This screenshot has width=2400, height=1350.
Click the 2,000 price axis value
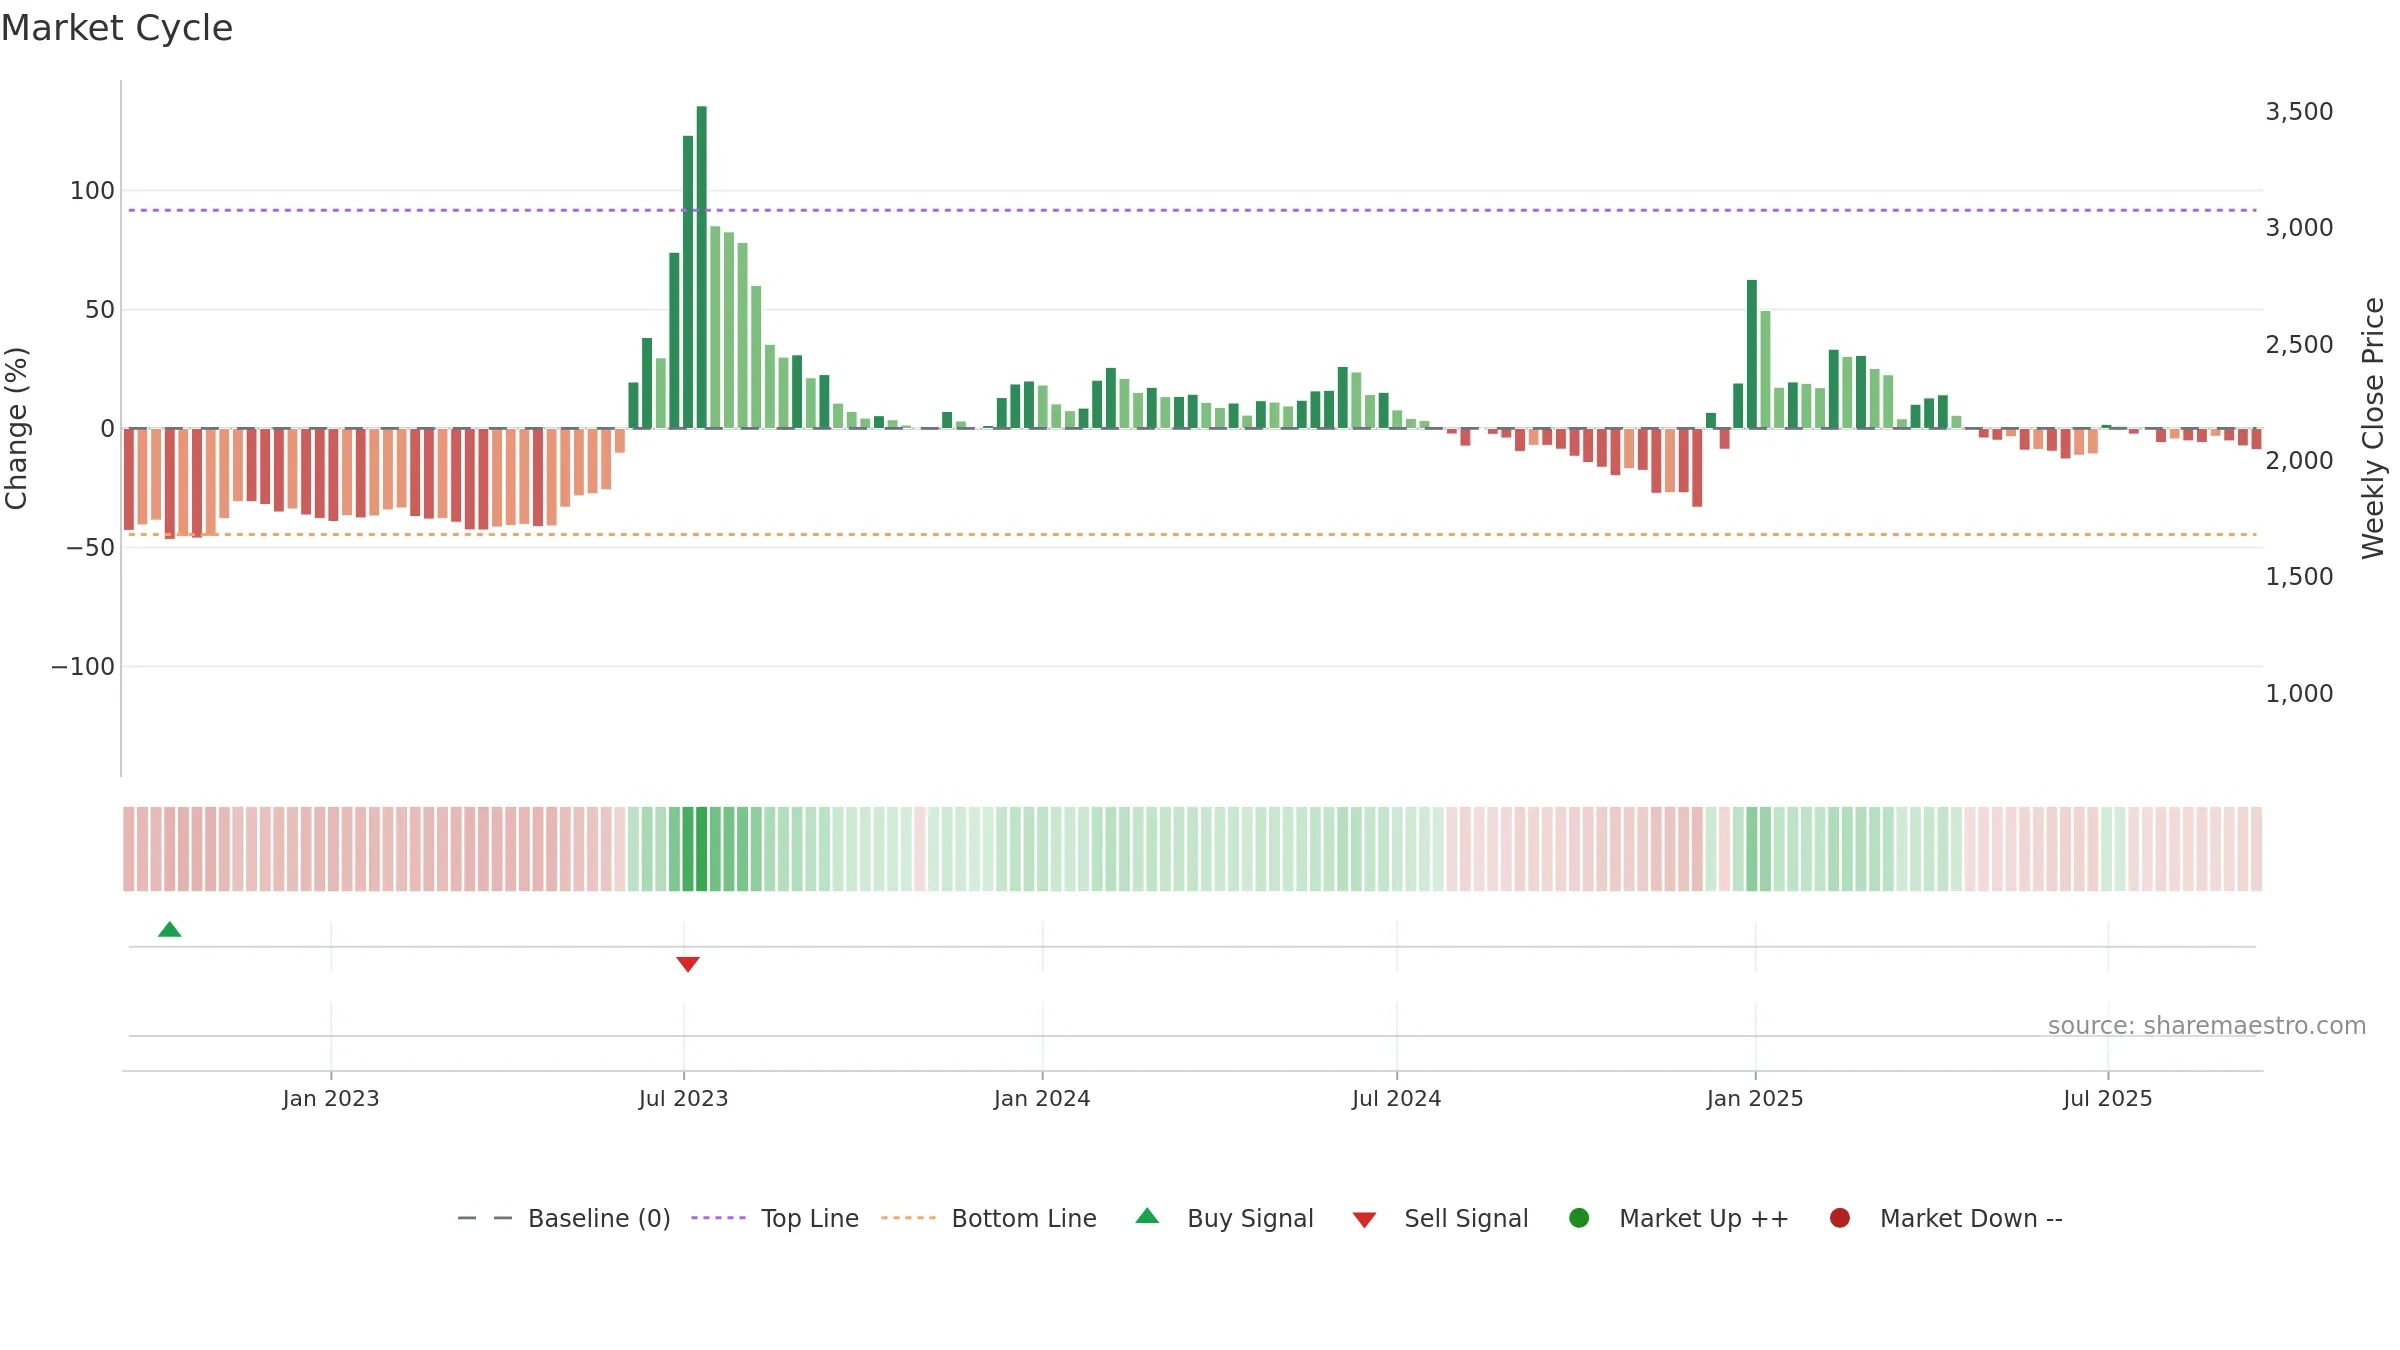click(2299, 461)
